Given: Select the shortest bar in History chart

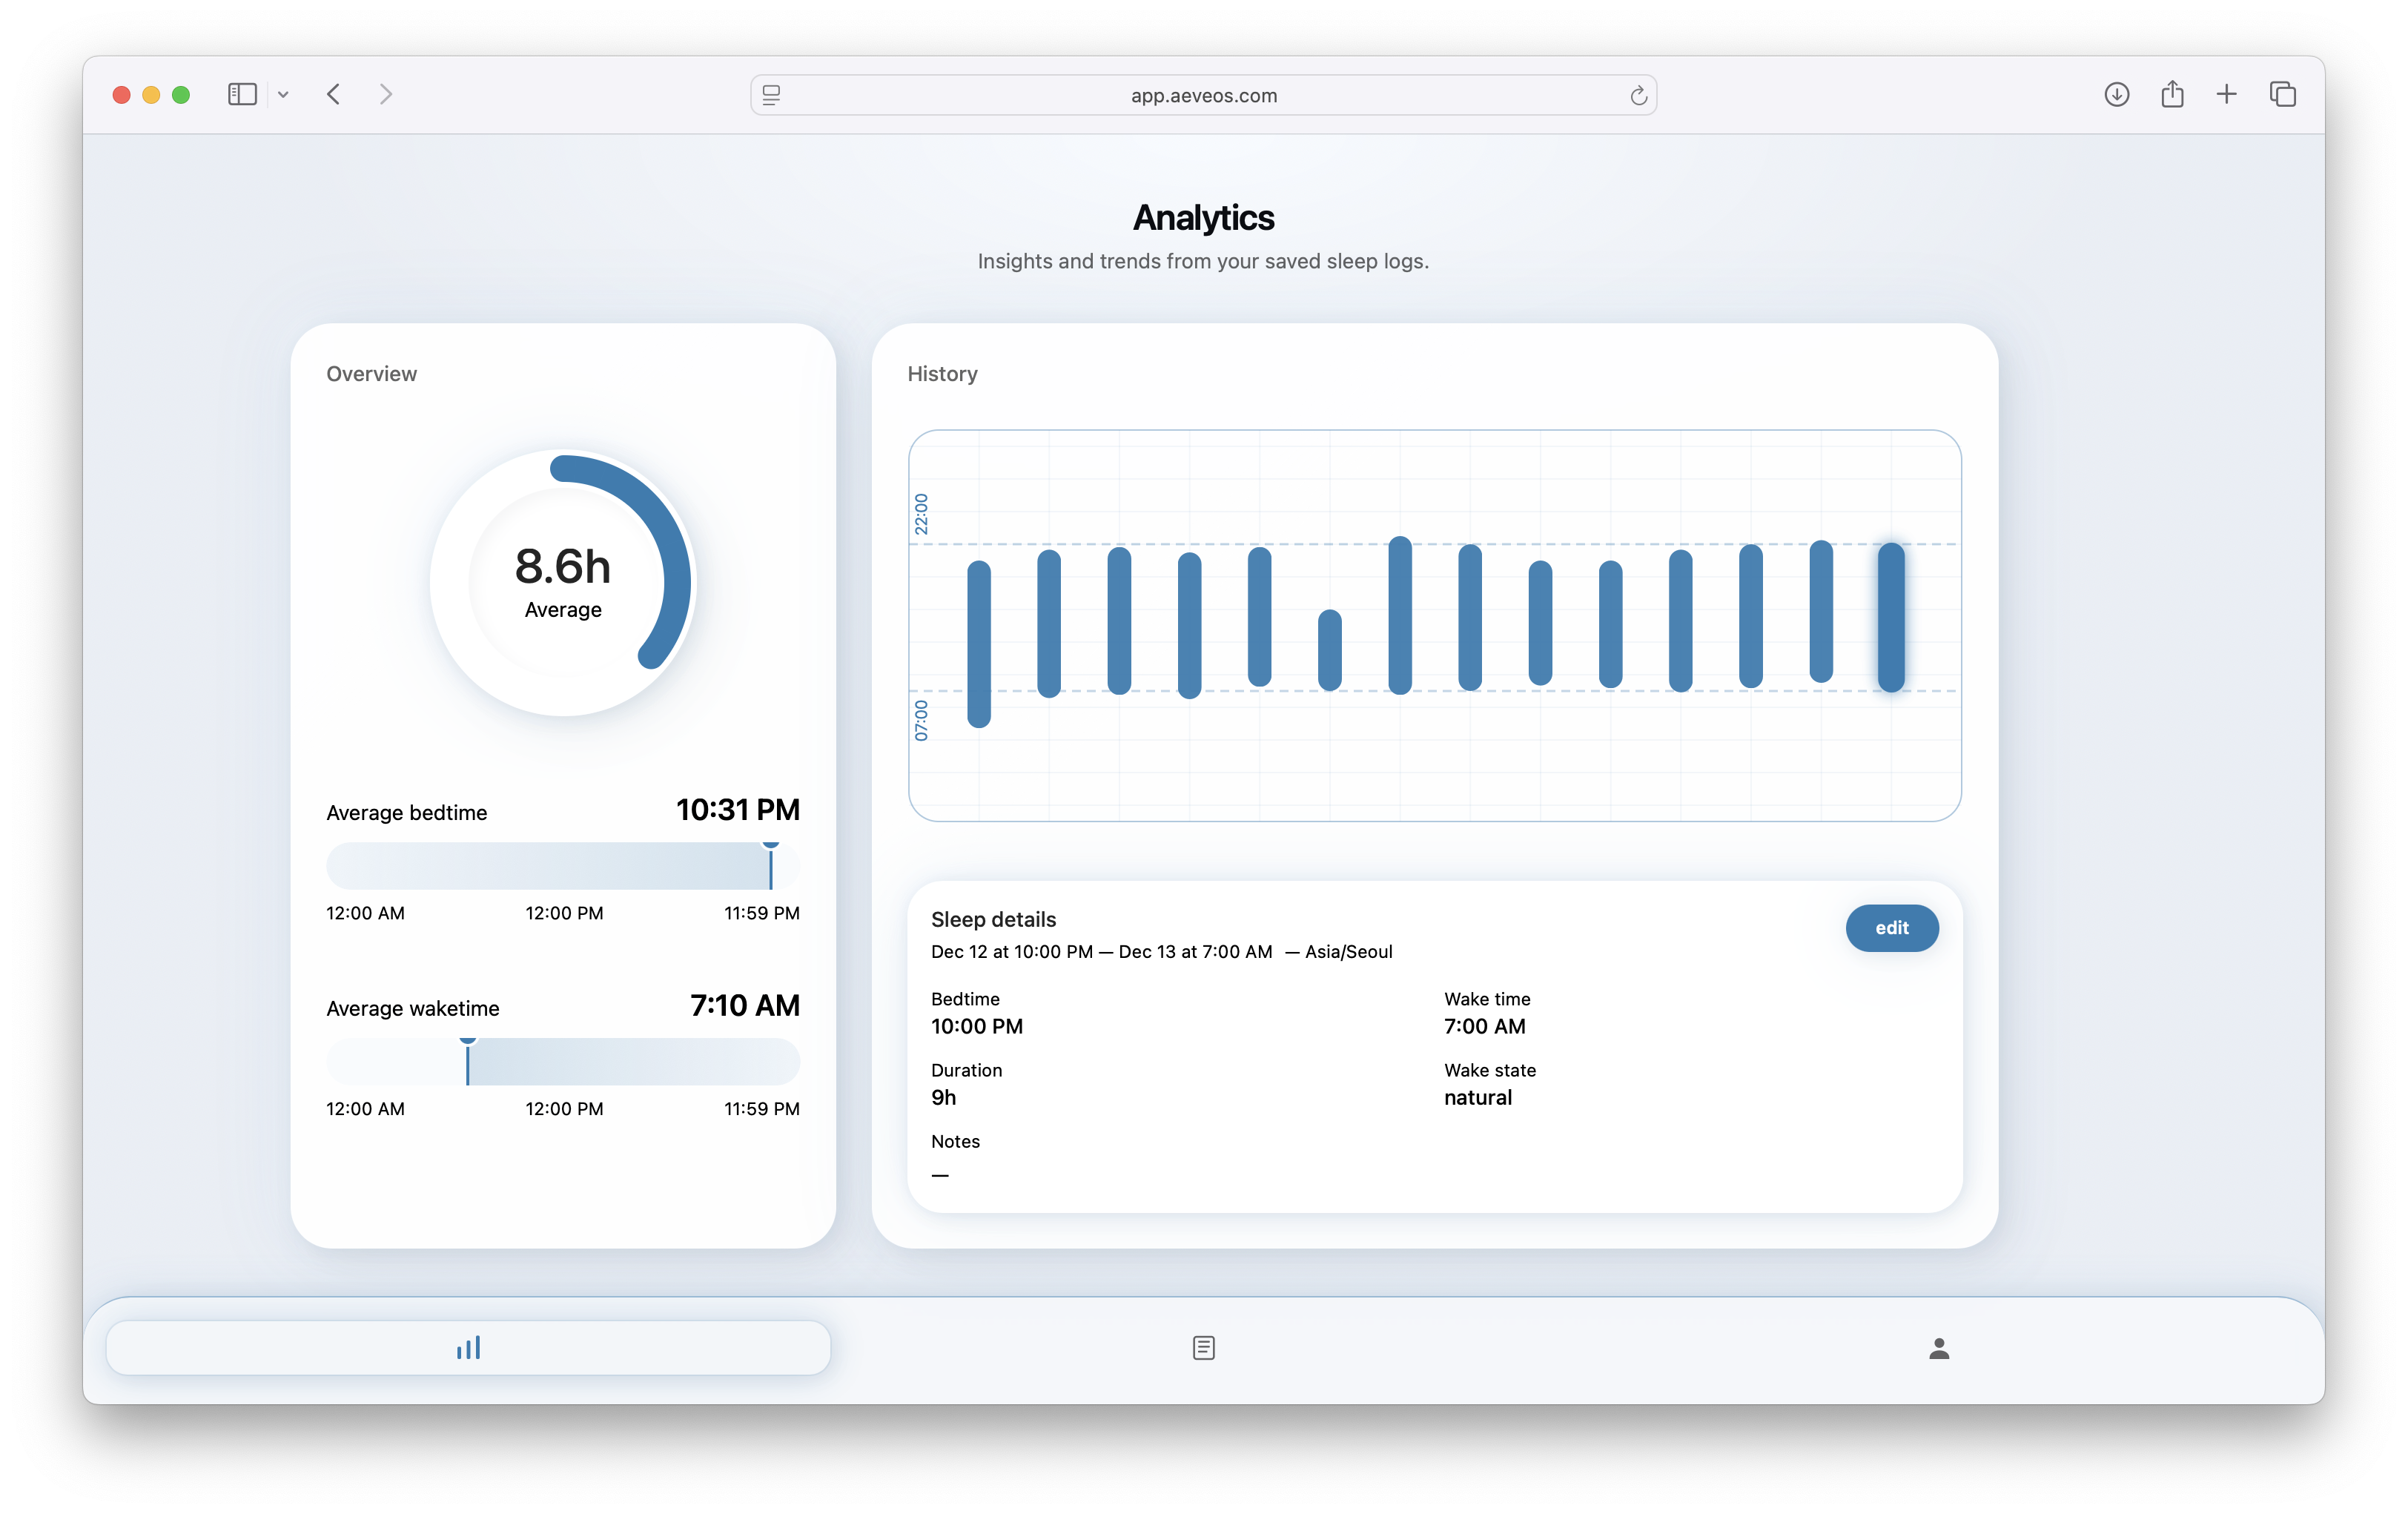Looking at the screenshot, I should click(1329, 650).
